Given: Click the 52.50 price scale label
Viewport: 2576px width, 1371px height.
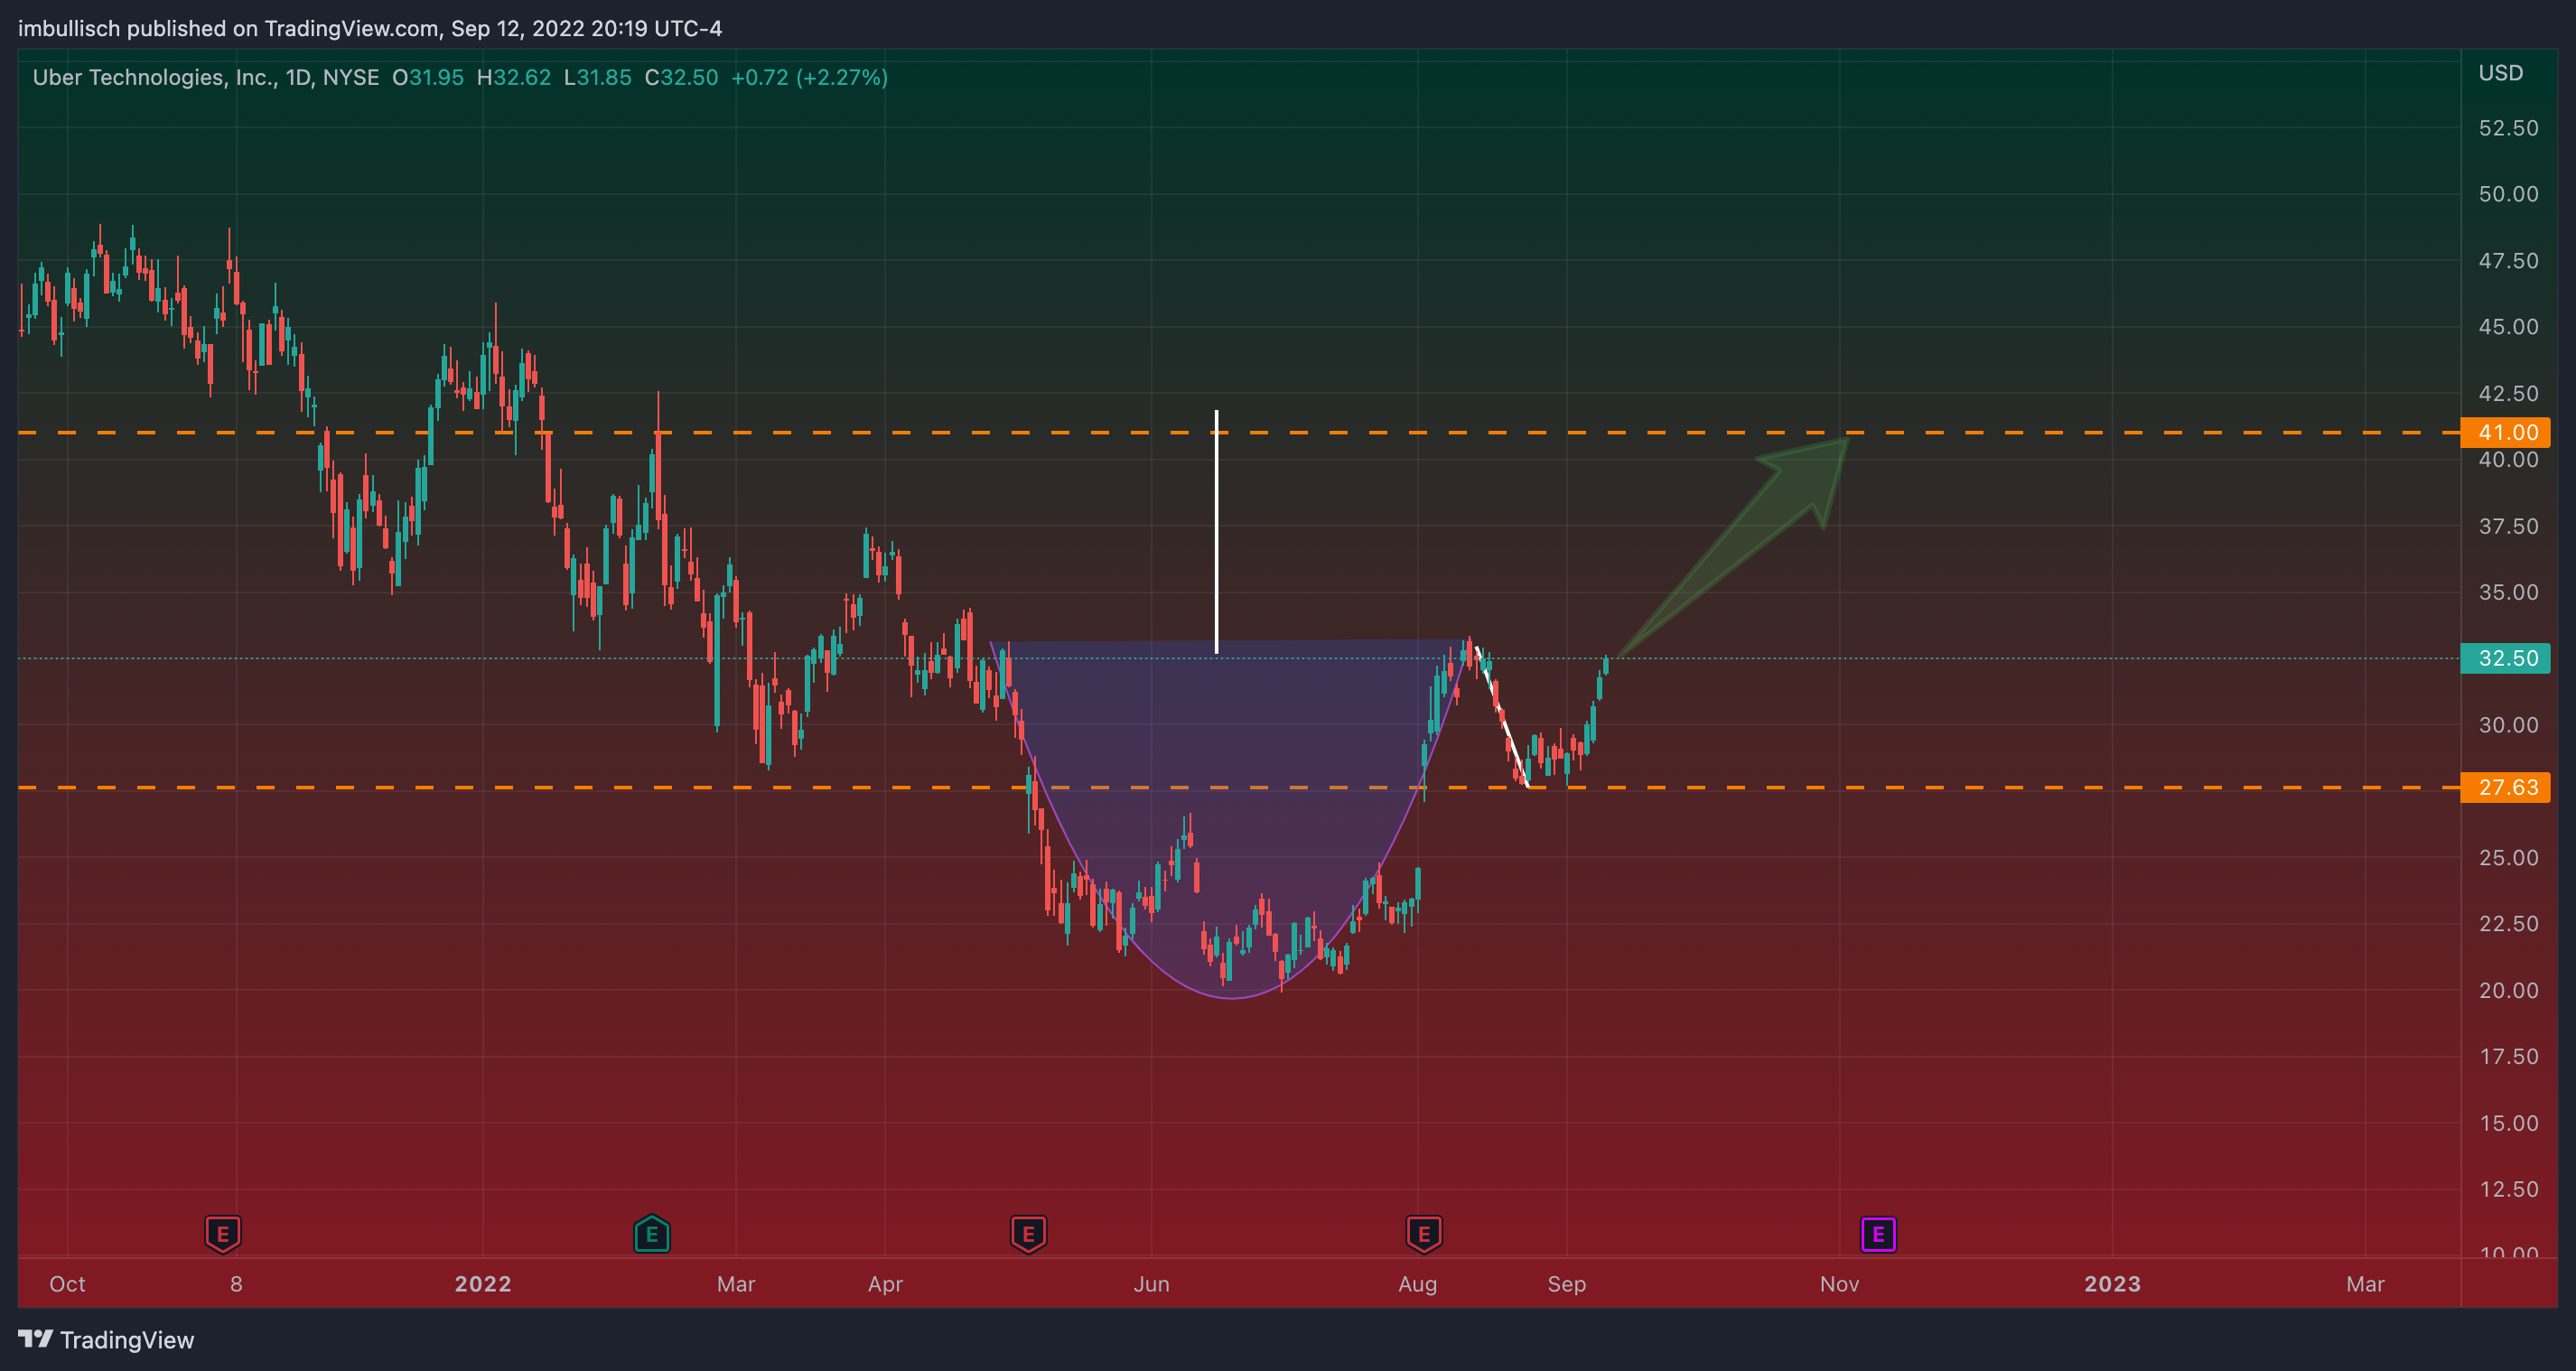Looking at the screenshot, I should click(2508, 128).
